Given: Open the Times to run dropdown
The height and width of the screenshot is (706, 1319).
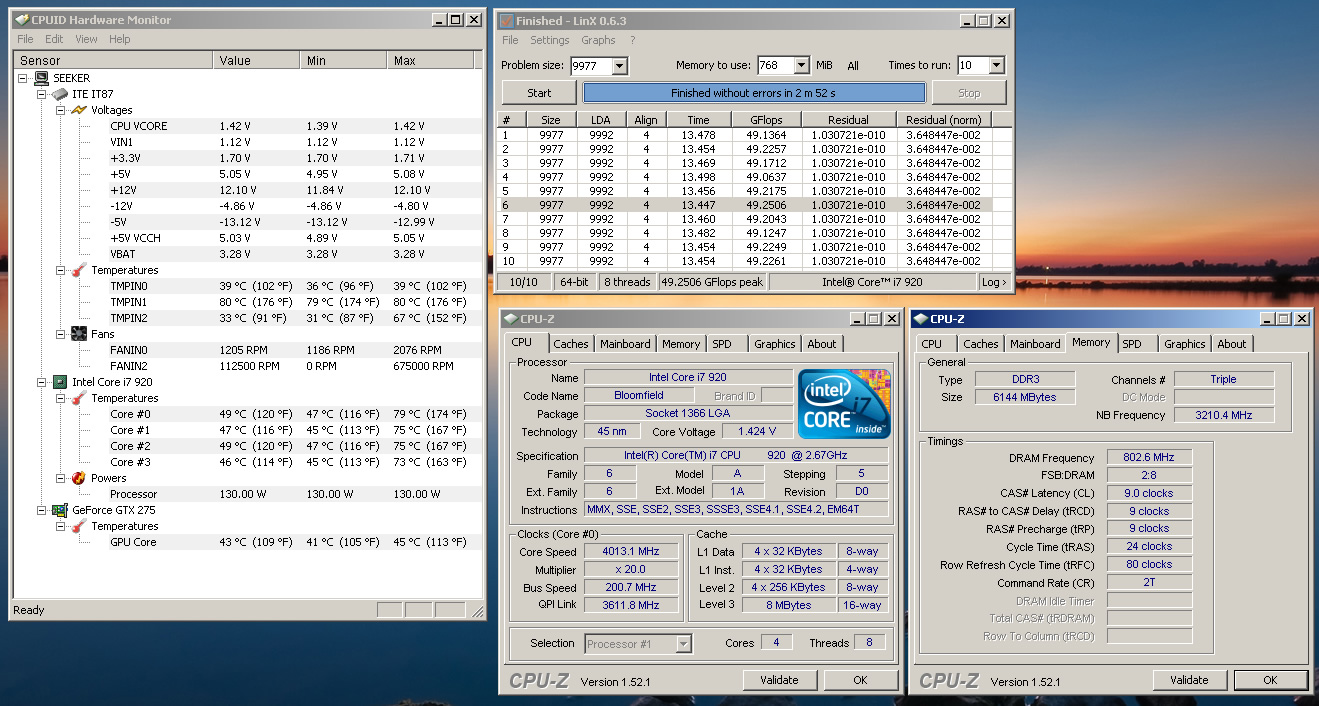Looking at the screenshot, I should [x=996, y=66].
